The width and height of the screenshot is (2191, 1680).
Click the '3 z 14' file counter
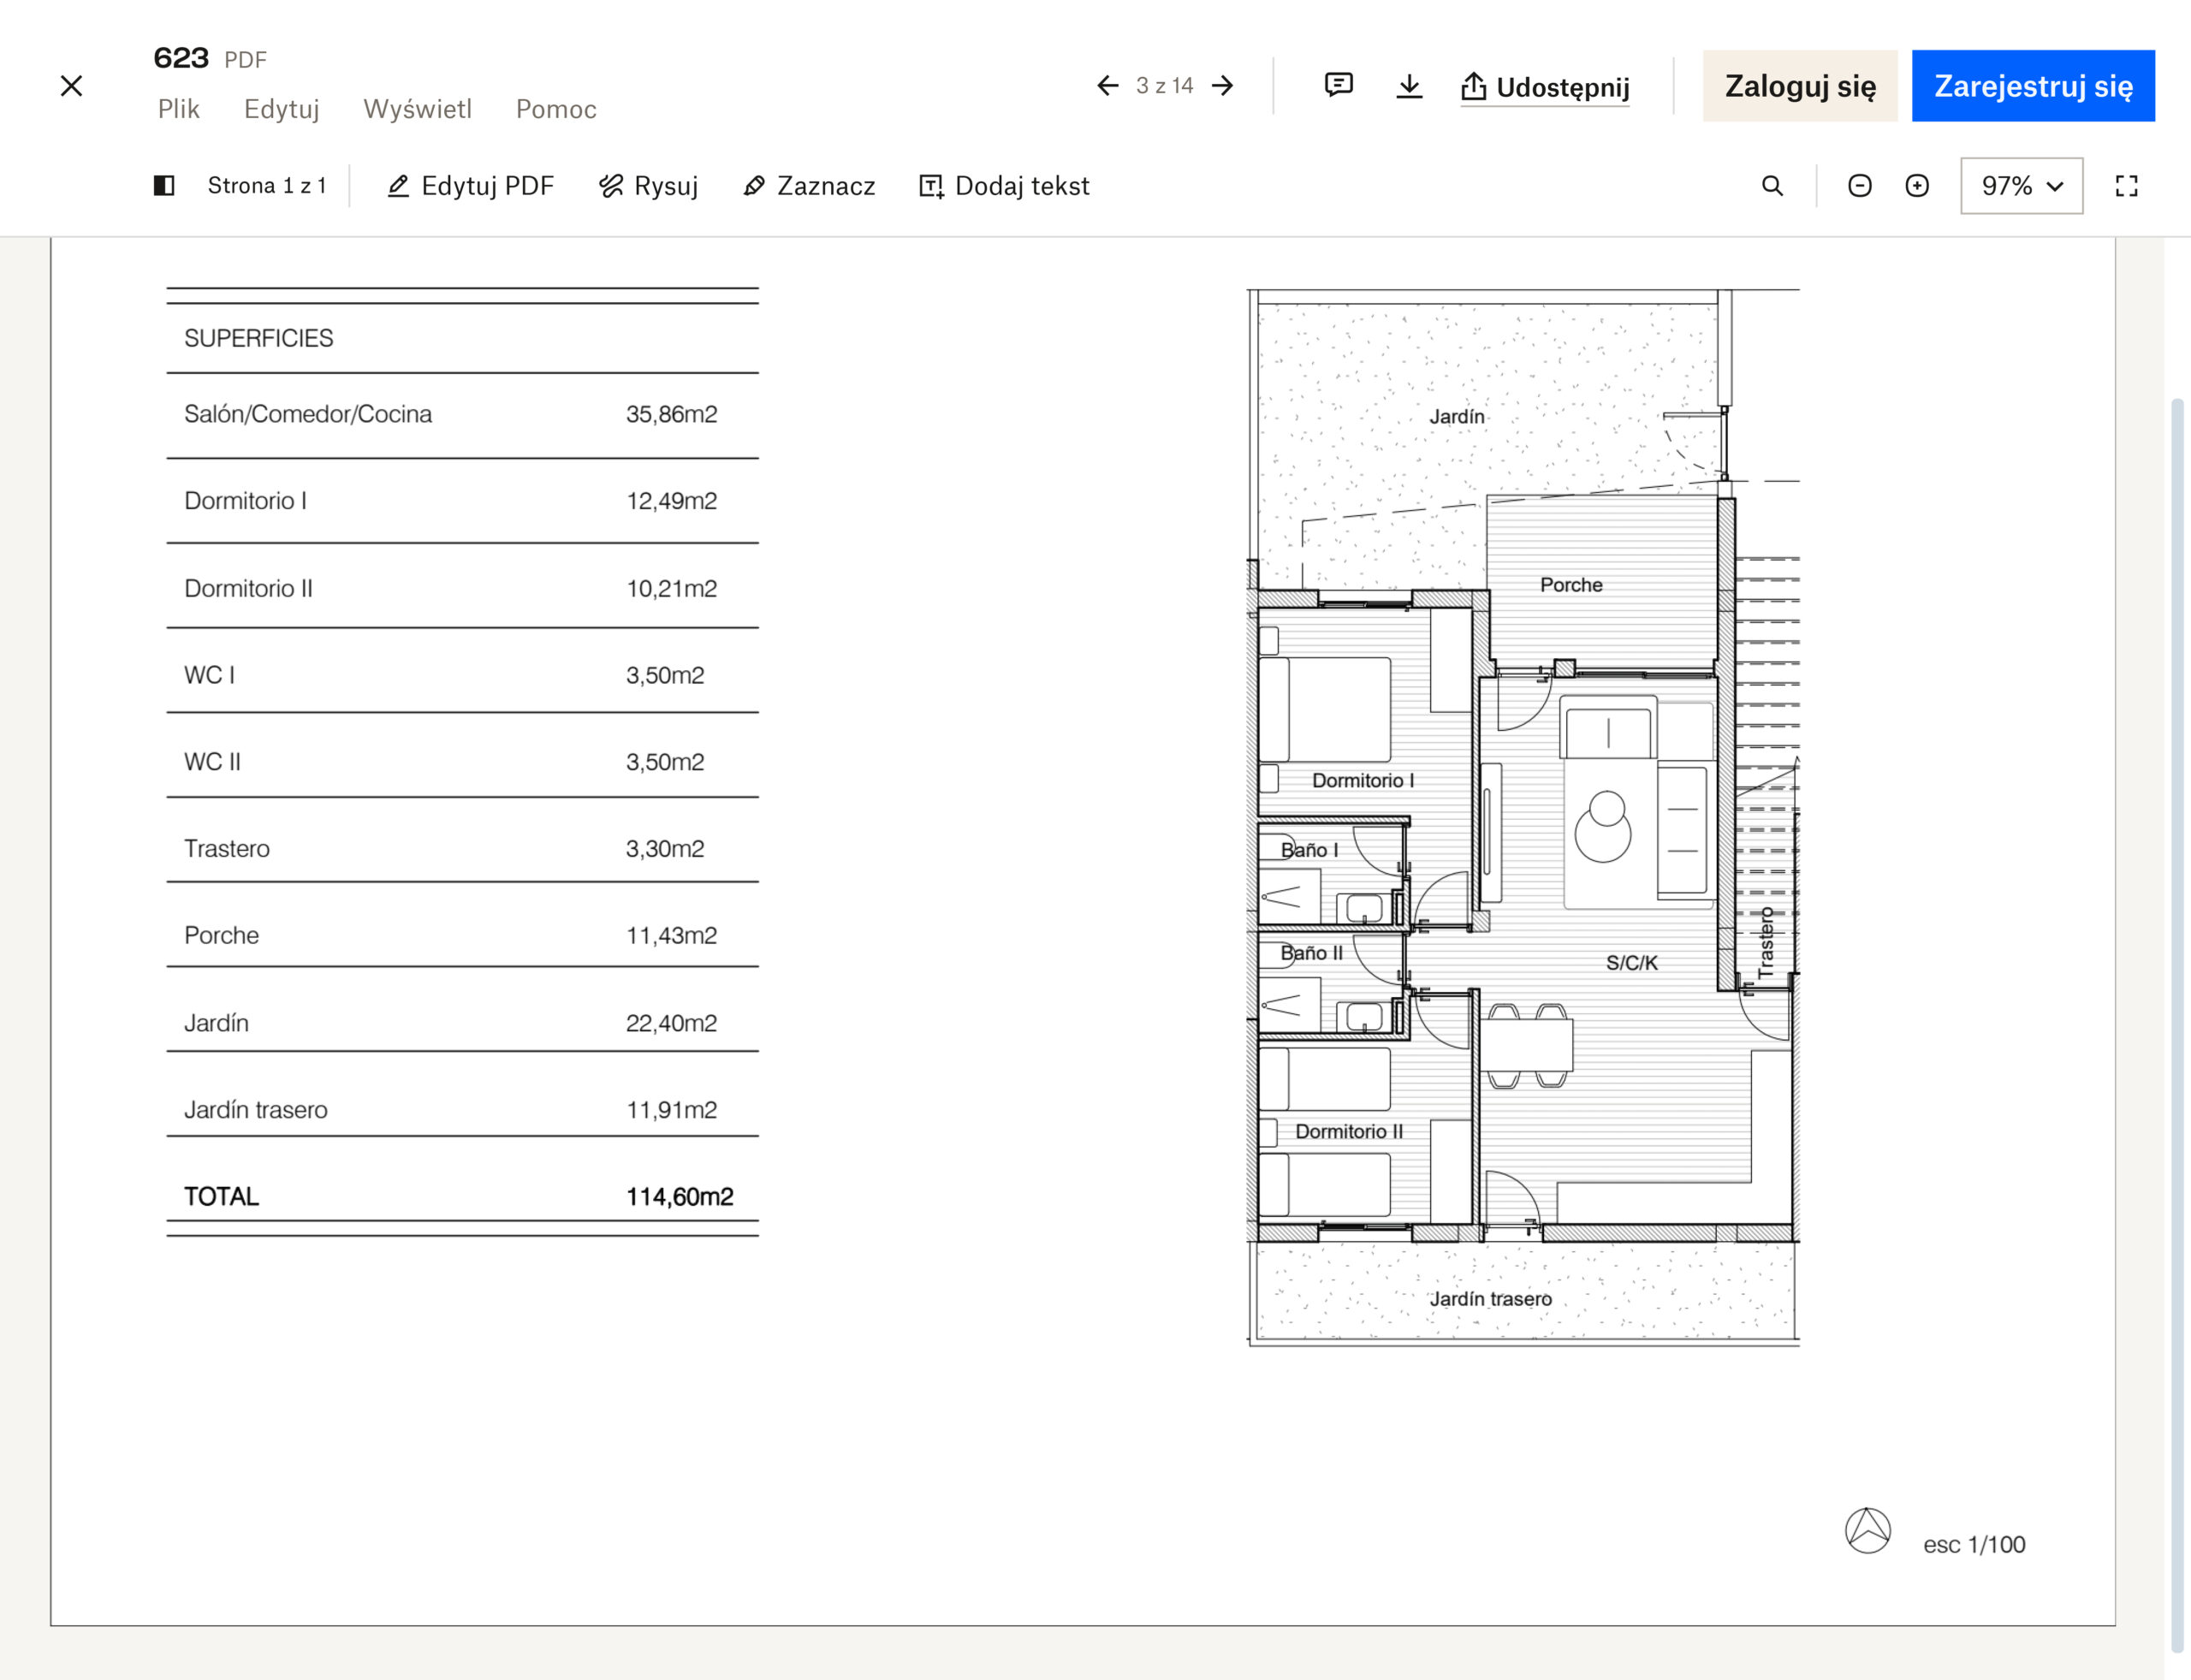[1164, 86]
